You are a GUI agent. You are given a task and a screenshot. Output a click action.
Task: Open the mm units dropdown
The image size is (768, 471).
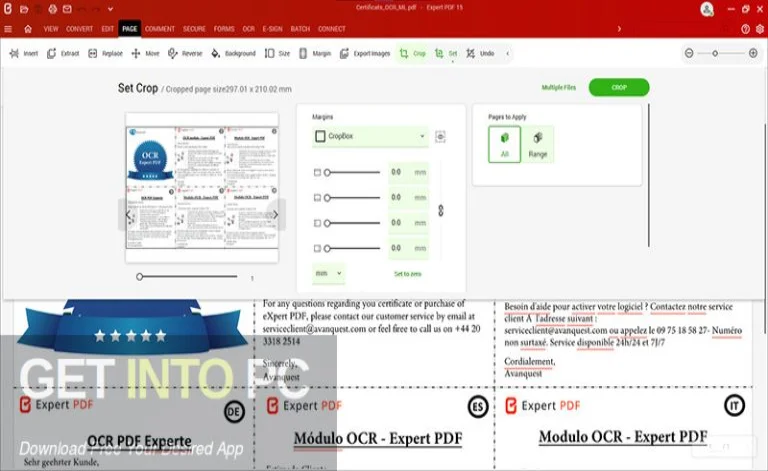[x=328, y=273]
